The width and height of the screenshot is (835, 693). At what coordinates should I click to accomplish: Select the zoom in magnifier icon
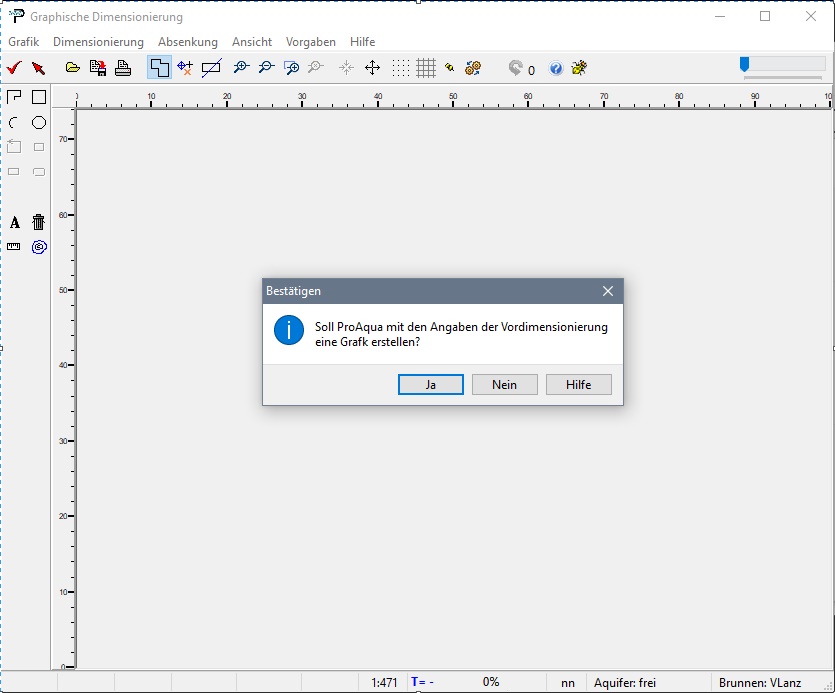click(x=240, y=68)
